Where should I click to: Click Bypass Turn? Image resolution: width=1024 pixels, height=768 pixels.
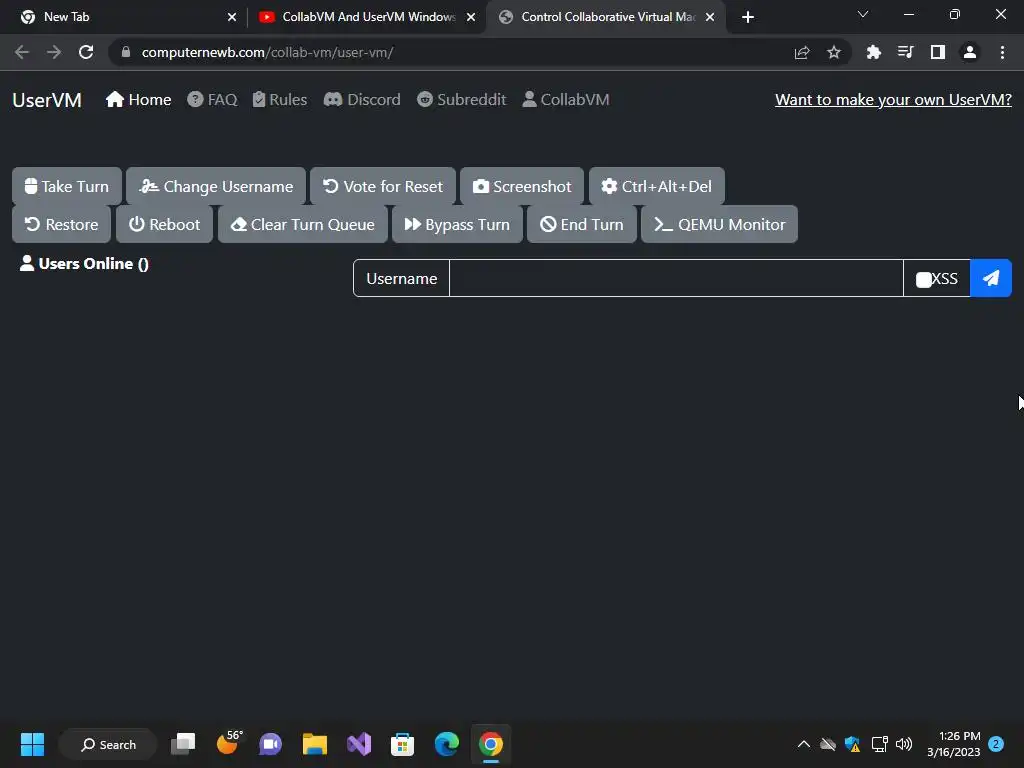(457, 224)
